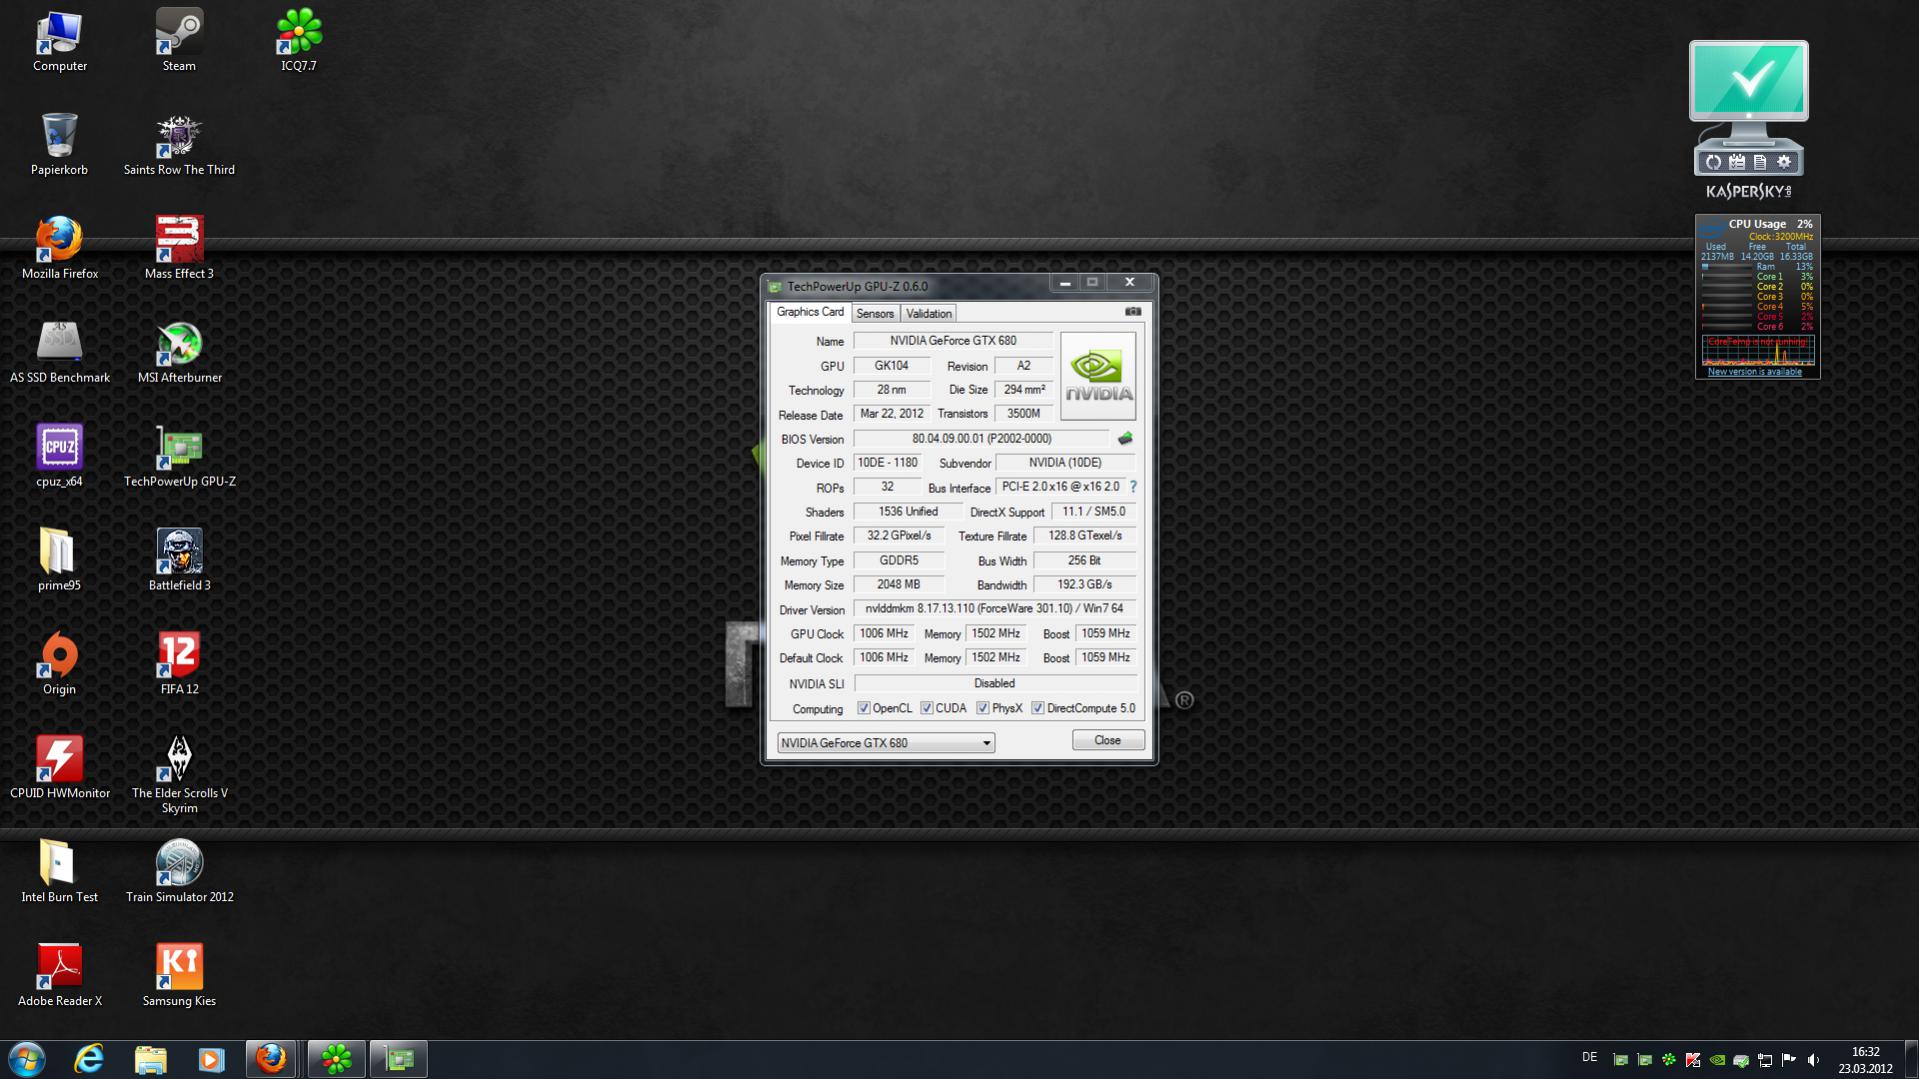Toggle the CUDA checkbox

pos(927,708)
